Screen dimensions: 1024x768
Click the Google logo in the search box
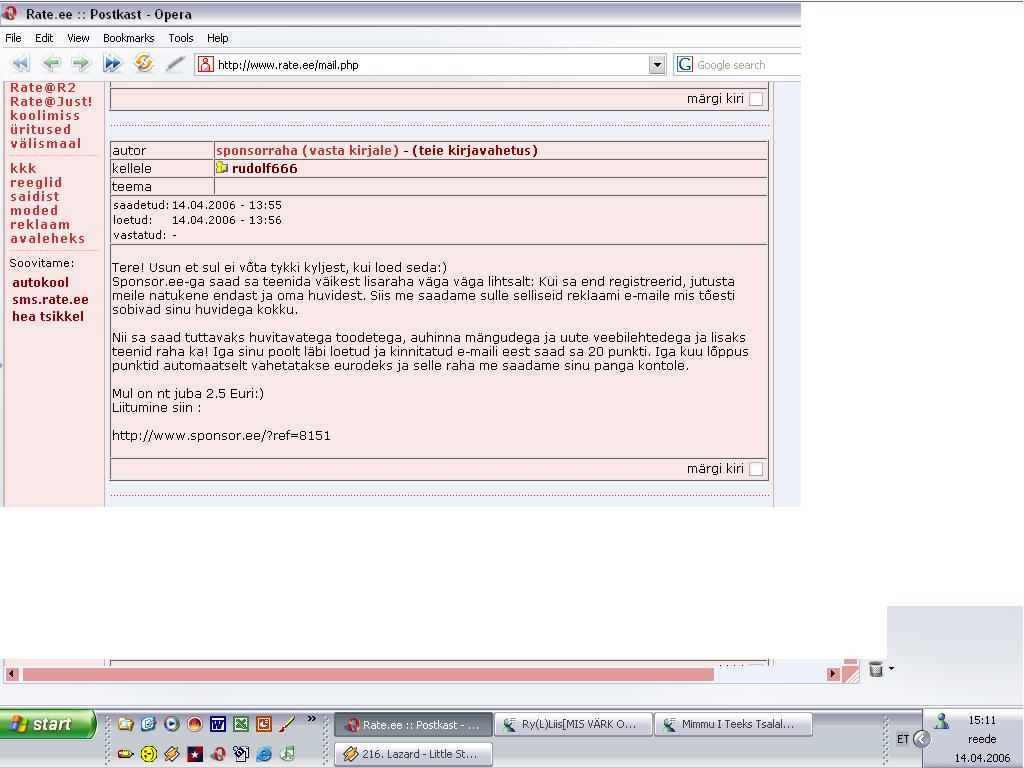click(684, 64)
